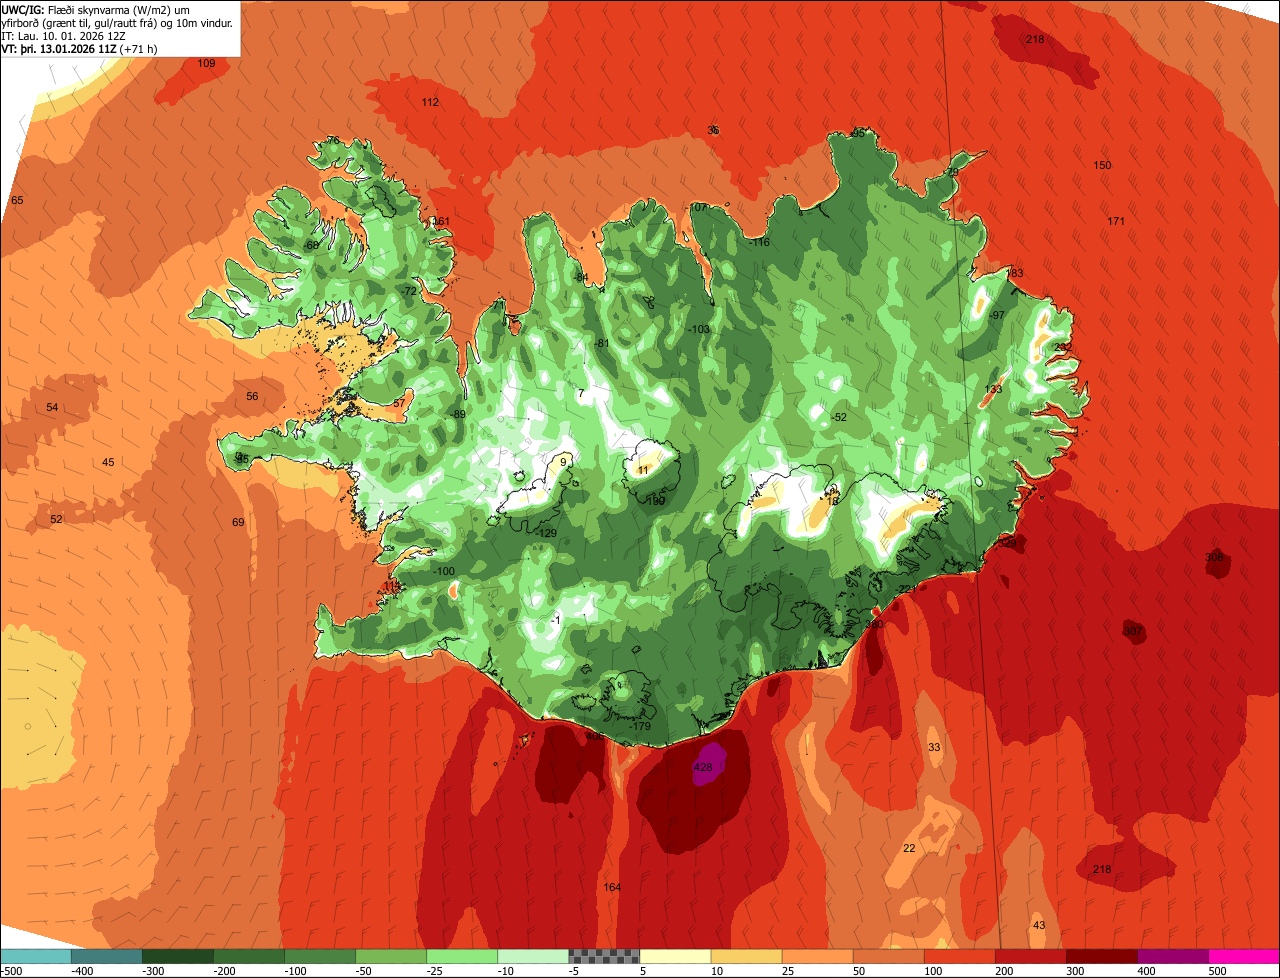Click the red-orange swatch between 100 and 200
The image size is (1280, 978).
(x=959, y=956)
